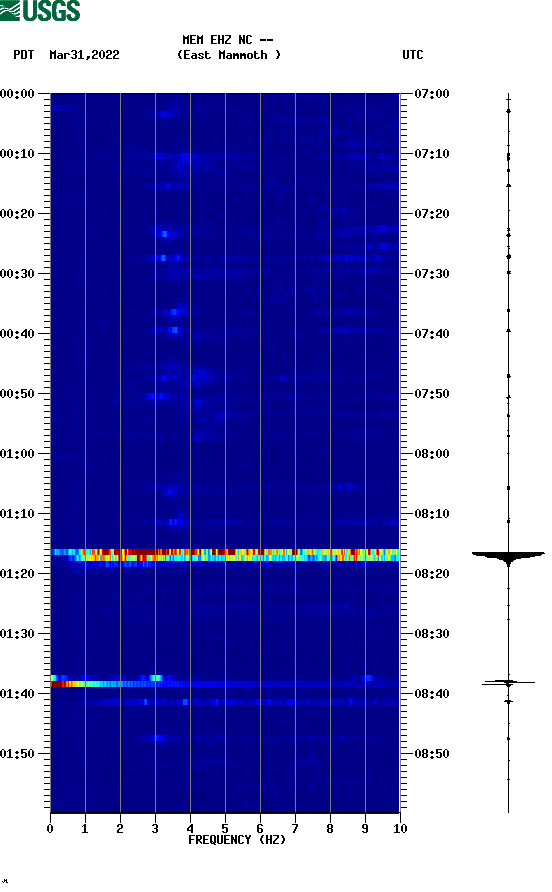Image resolution: width=552 pixels, height=892 pixels.
Task: Click the '07:10' UTC time label
Action: tap(432, 154)
